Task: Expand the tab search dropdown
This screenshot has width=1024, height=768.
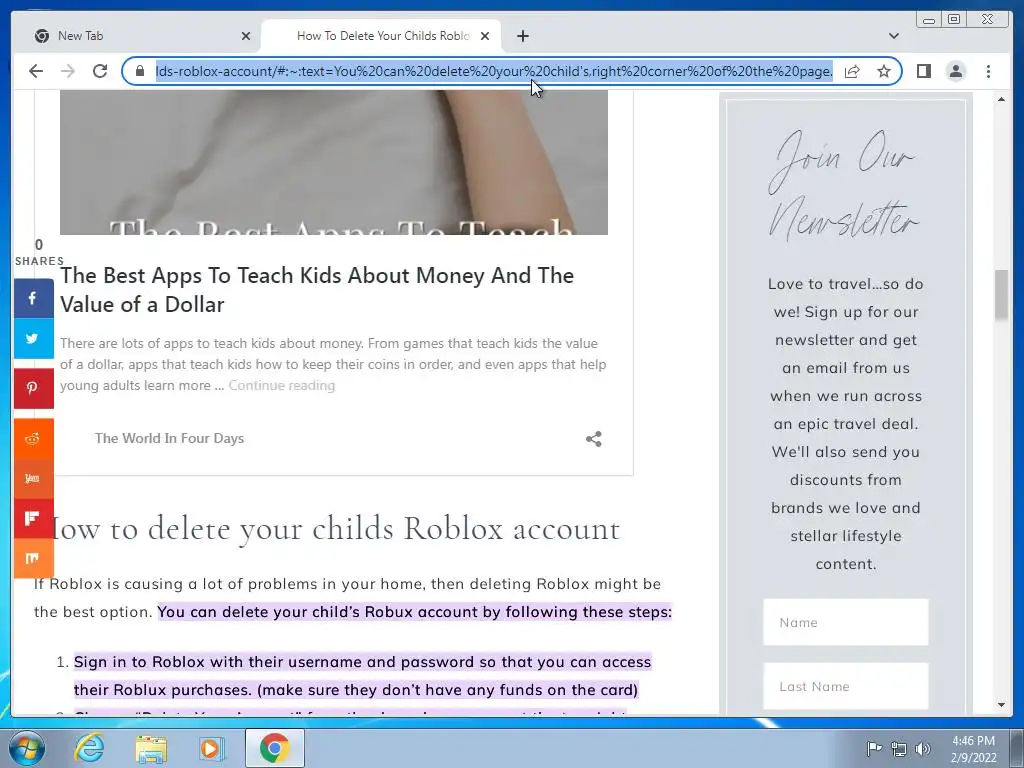Action: point(893,36)
